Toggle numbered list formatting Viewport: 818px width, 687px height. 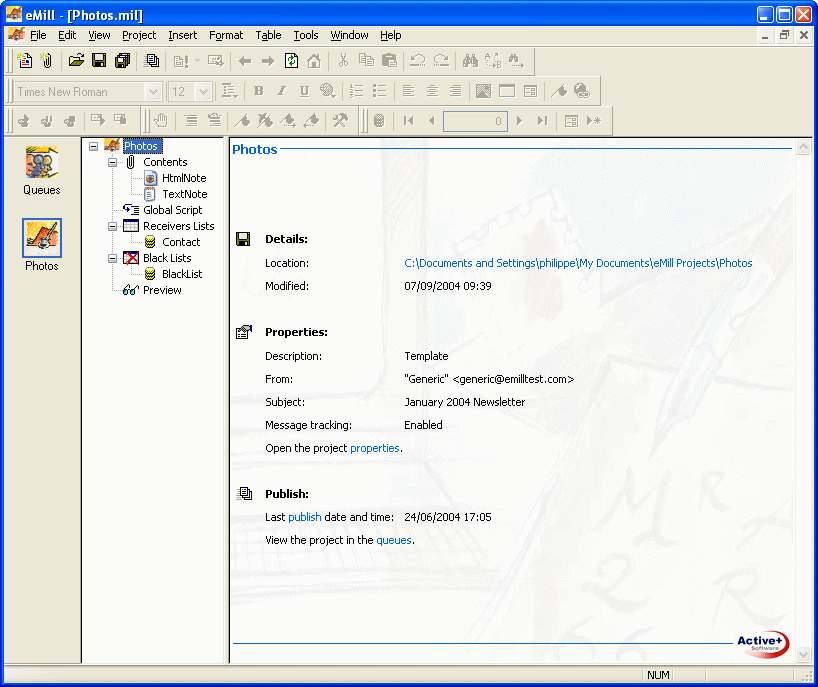[x=356, y=91]
